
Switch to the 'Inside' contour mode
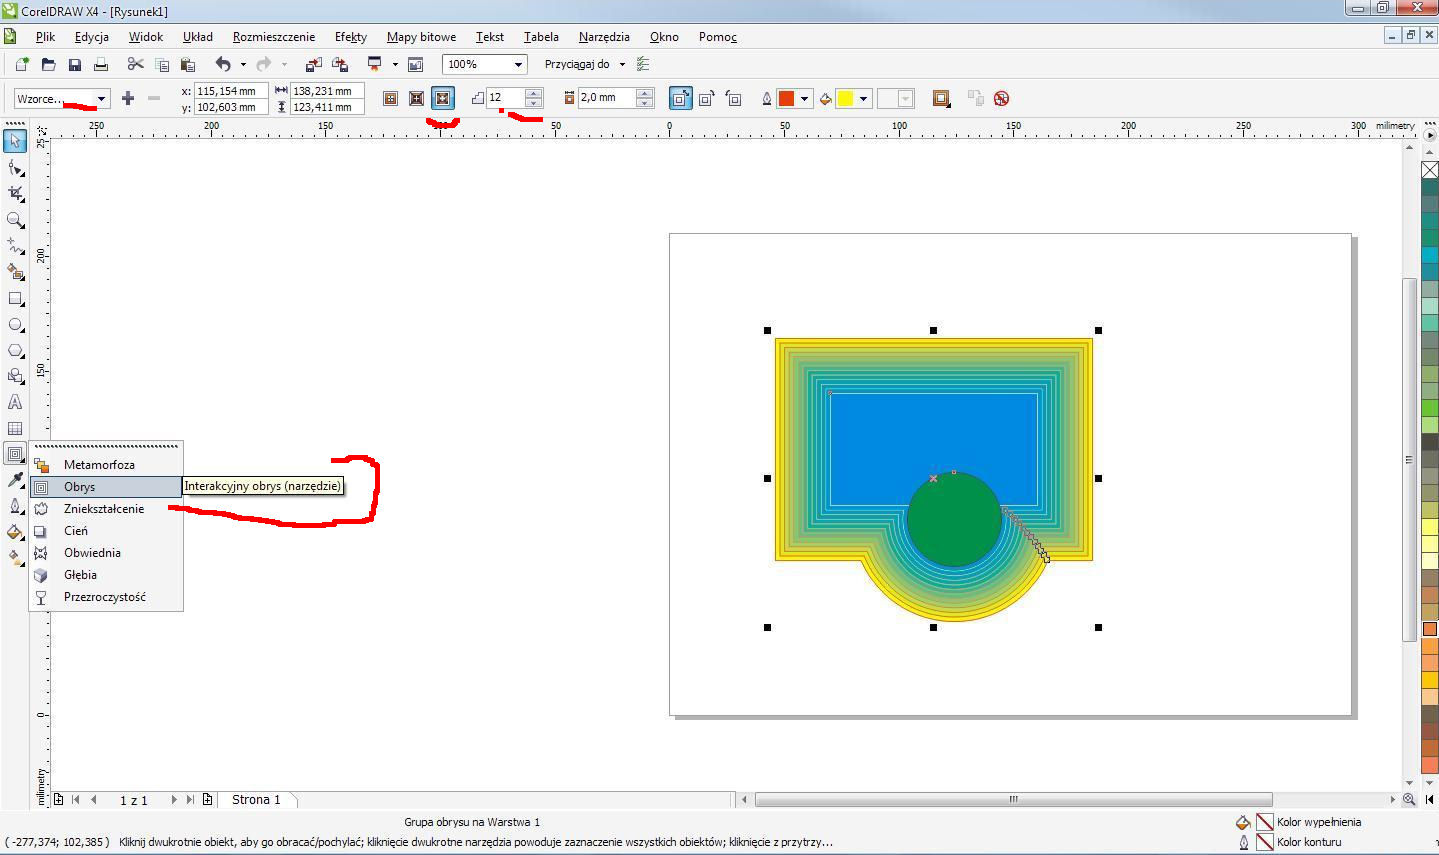(x=416, y=98)
